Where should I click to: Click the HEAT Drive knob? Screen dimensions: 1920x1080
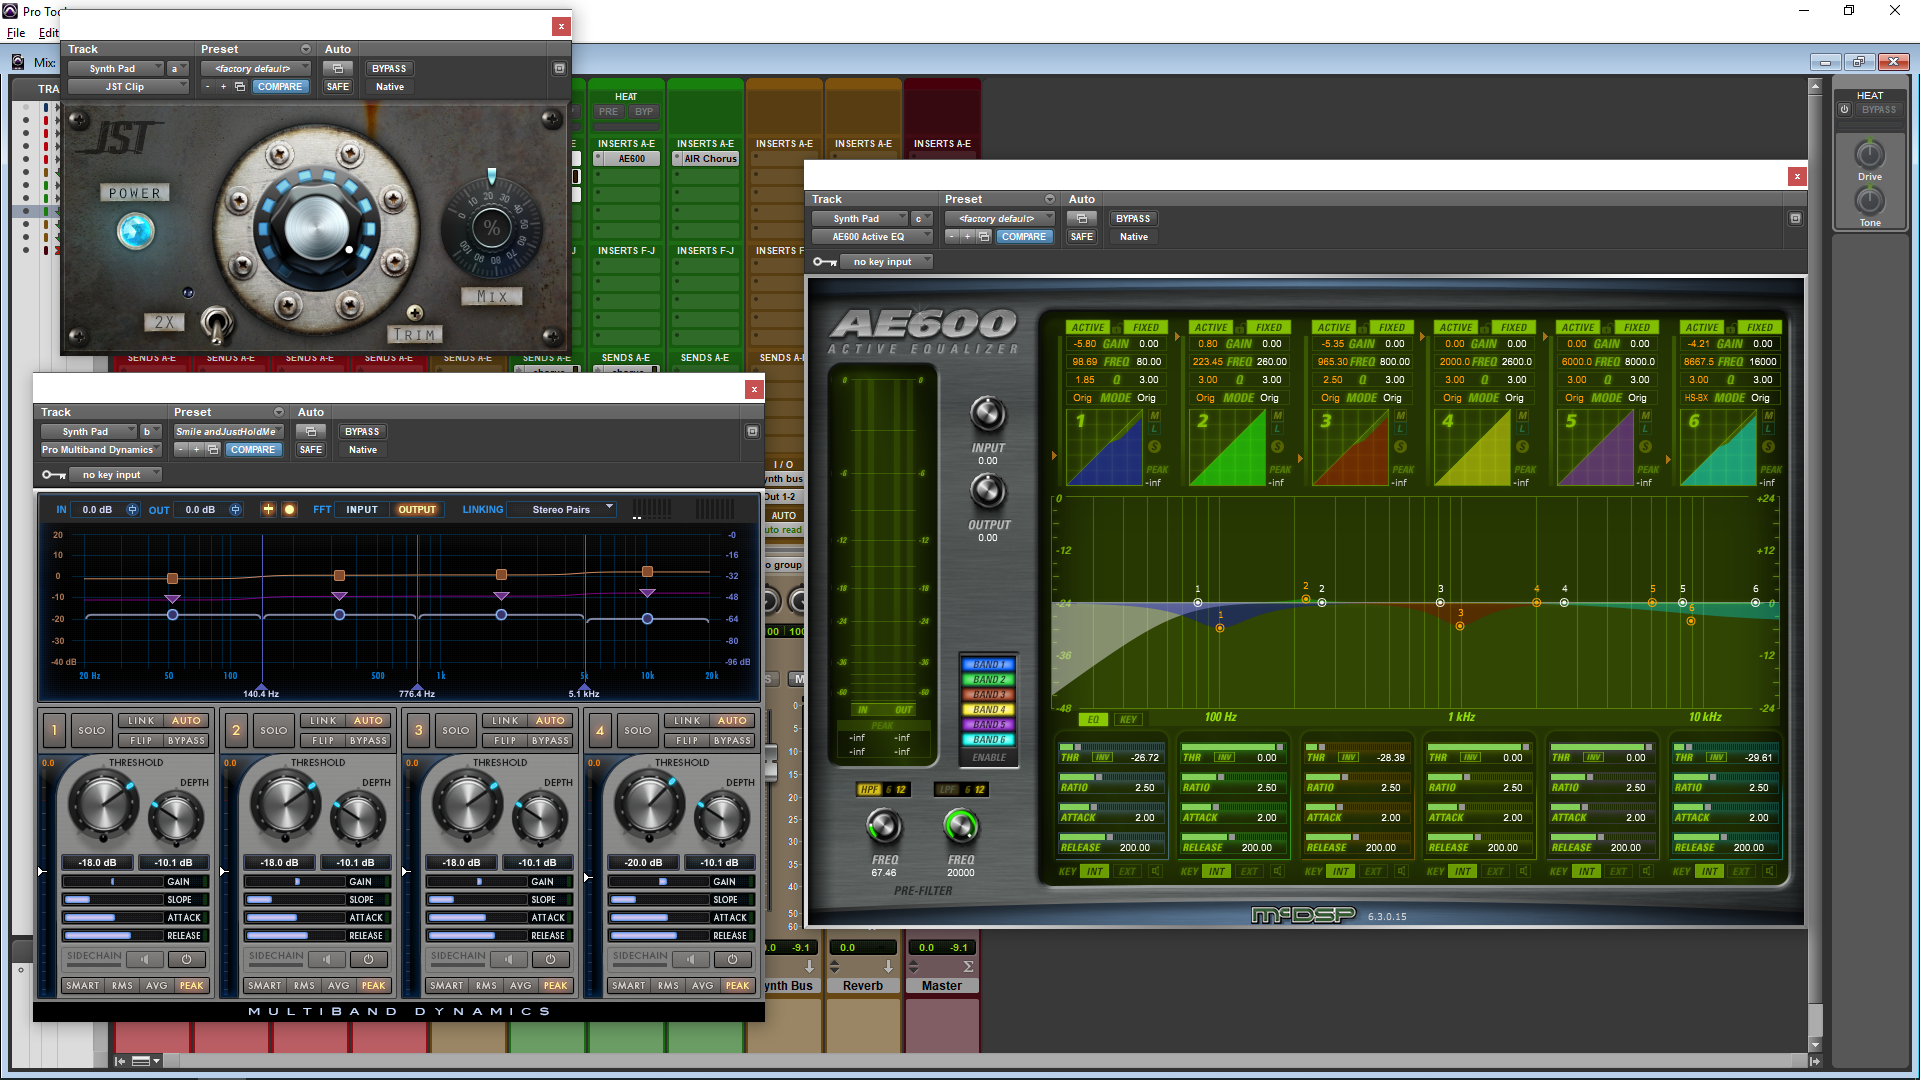point(1870,154)
